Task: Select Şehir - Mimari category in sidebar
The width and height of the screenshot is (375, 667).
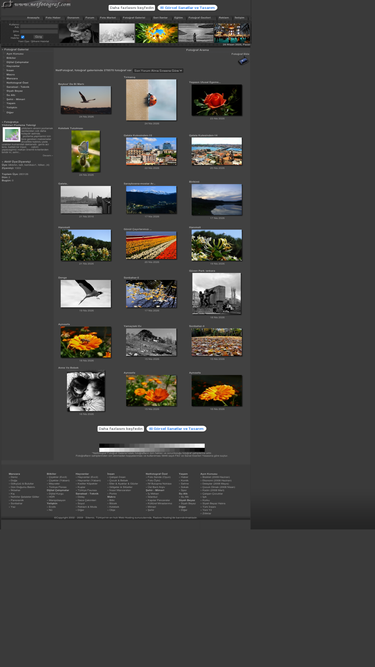Action: [16, 99]
